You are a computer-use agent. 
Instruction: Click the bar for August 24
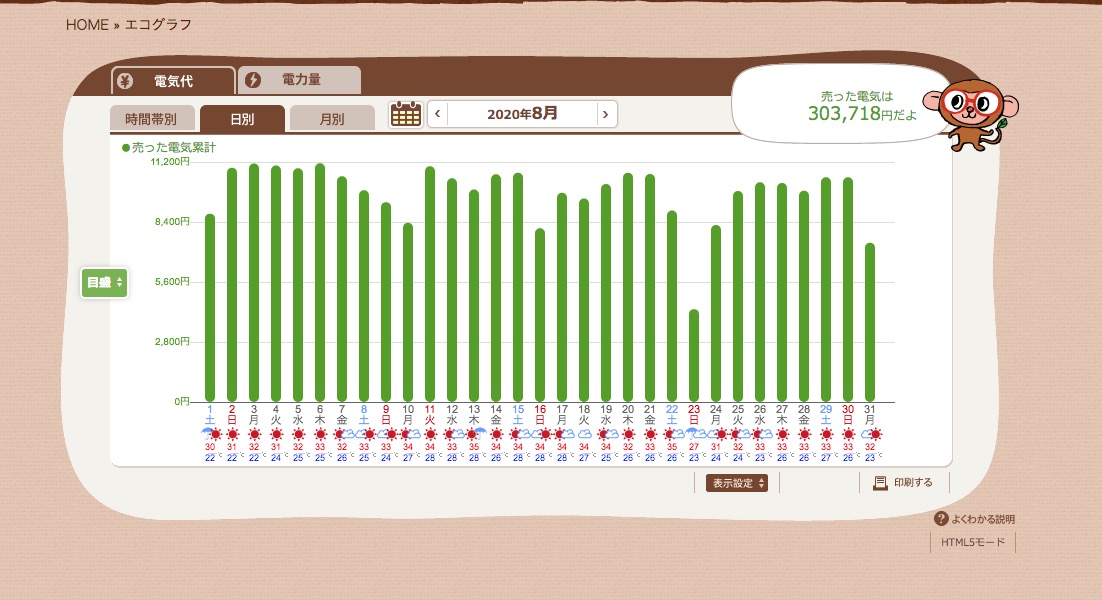pyautogui.click(x=715, y=313)
